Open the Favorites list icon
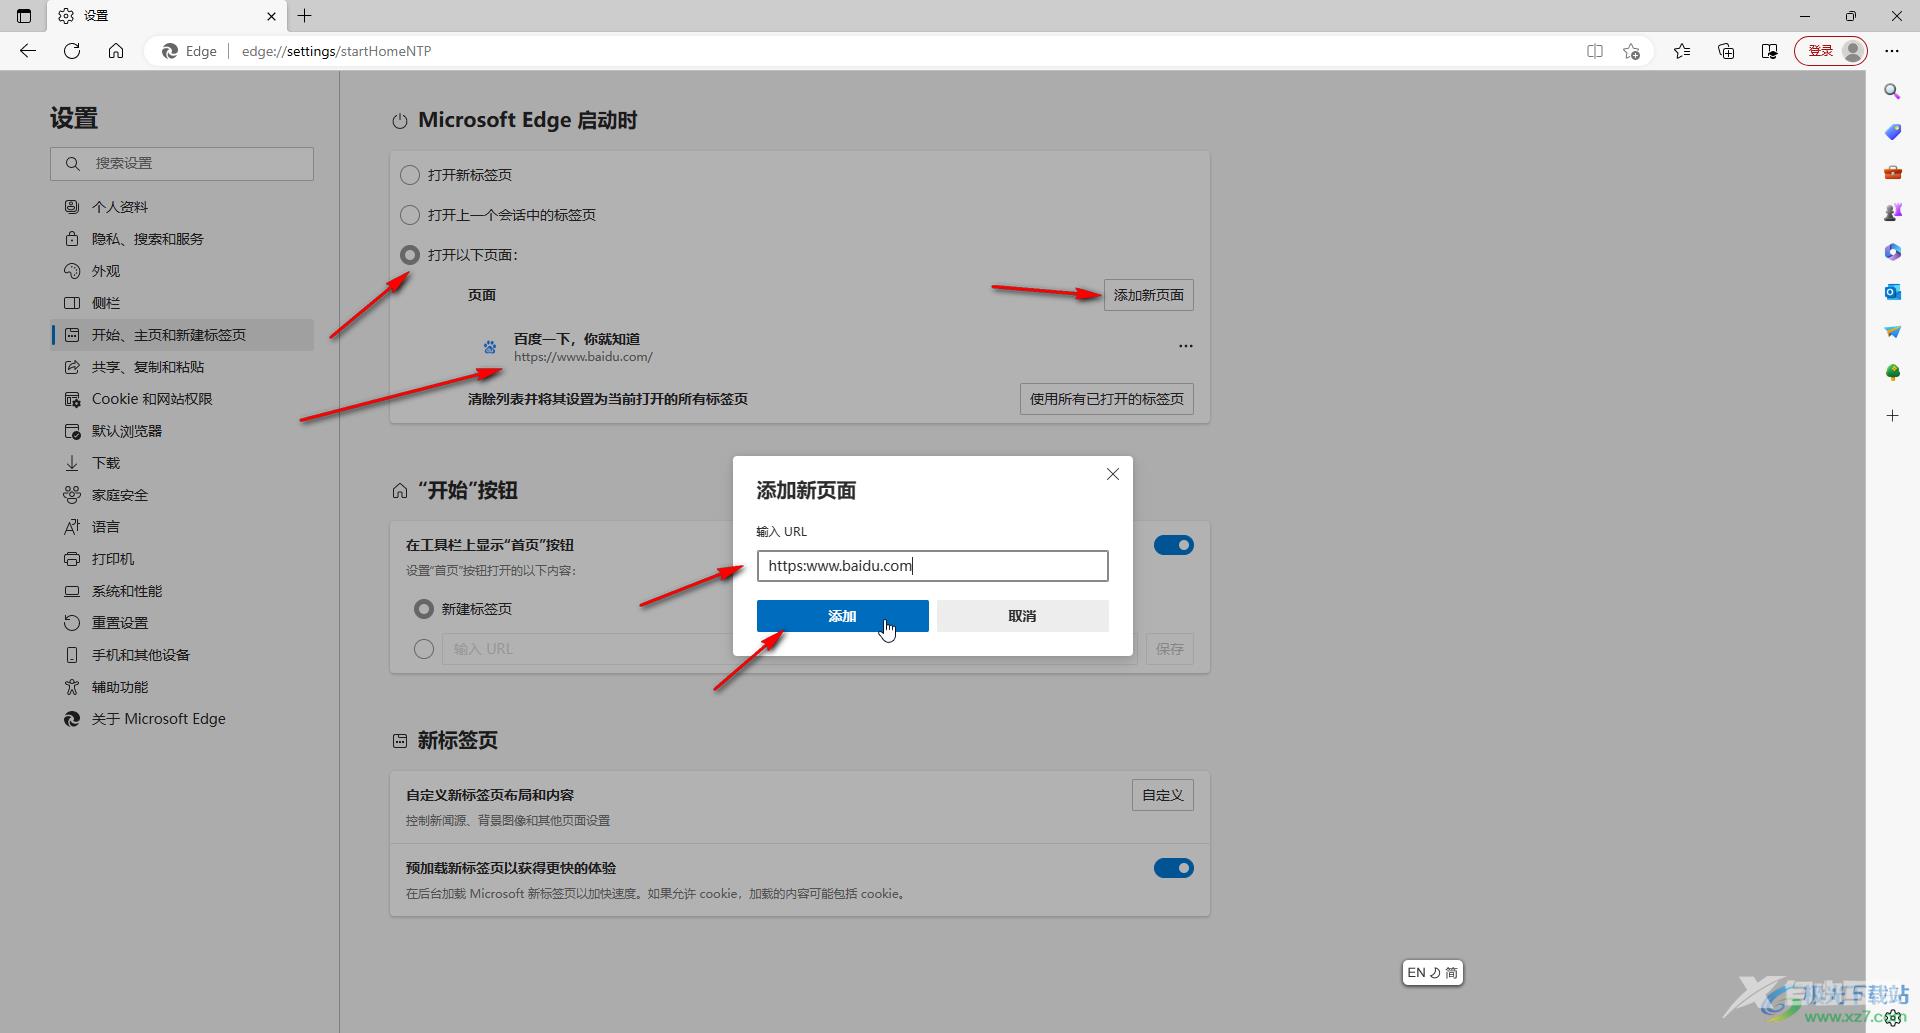1920x1033 pixels. (x=1682, y=51)
